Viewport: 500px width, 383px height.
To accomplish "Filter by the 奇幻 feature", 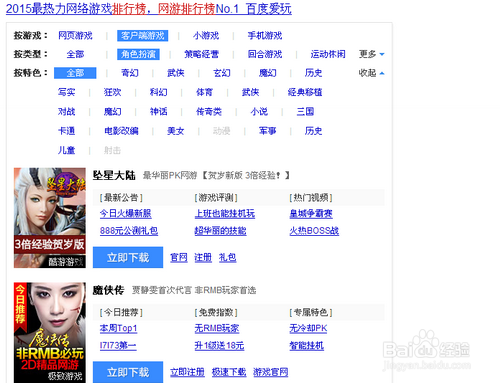I will (x=130, y=73).
